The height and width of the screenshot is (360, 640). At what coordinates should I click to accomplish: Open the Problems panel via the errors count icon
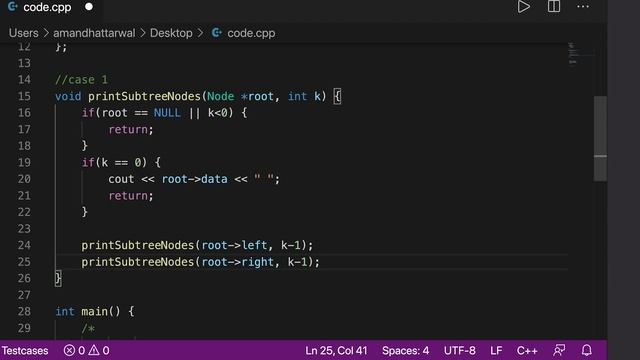coord(74,351)
